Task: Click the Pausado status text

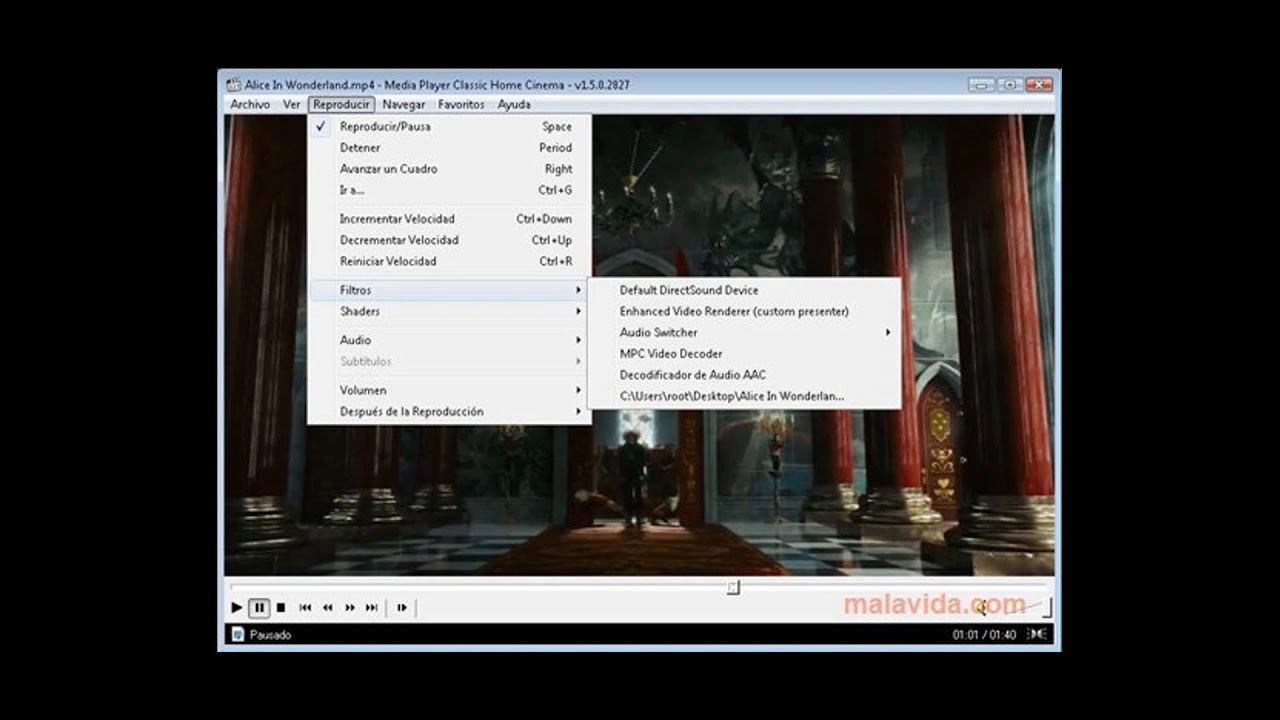Action: 270,634
